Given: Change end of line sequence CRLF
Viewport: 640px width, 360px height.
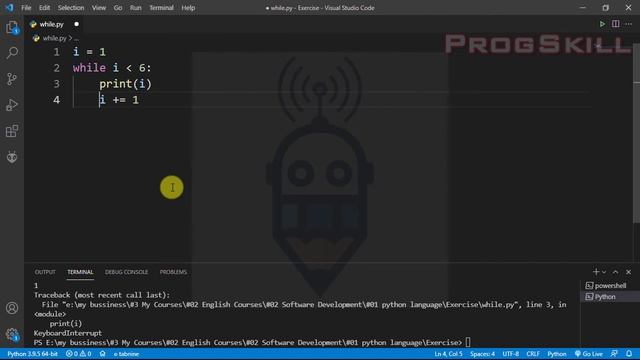Looking at the screenshot, I should pos(533,354).
